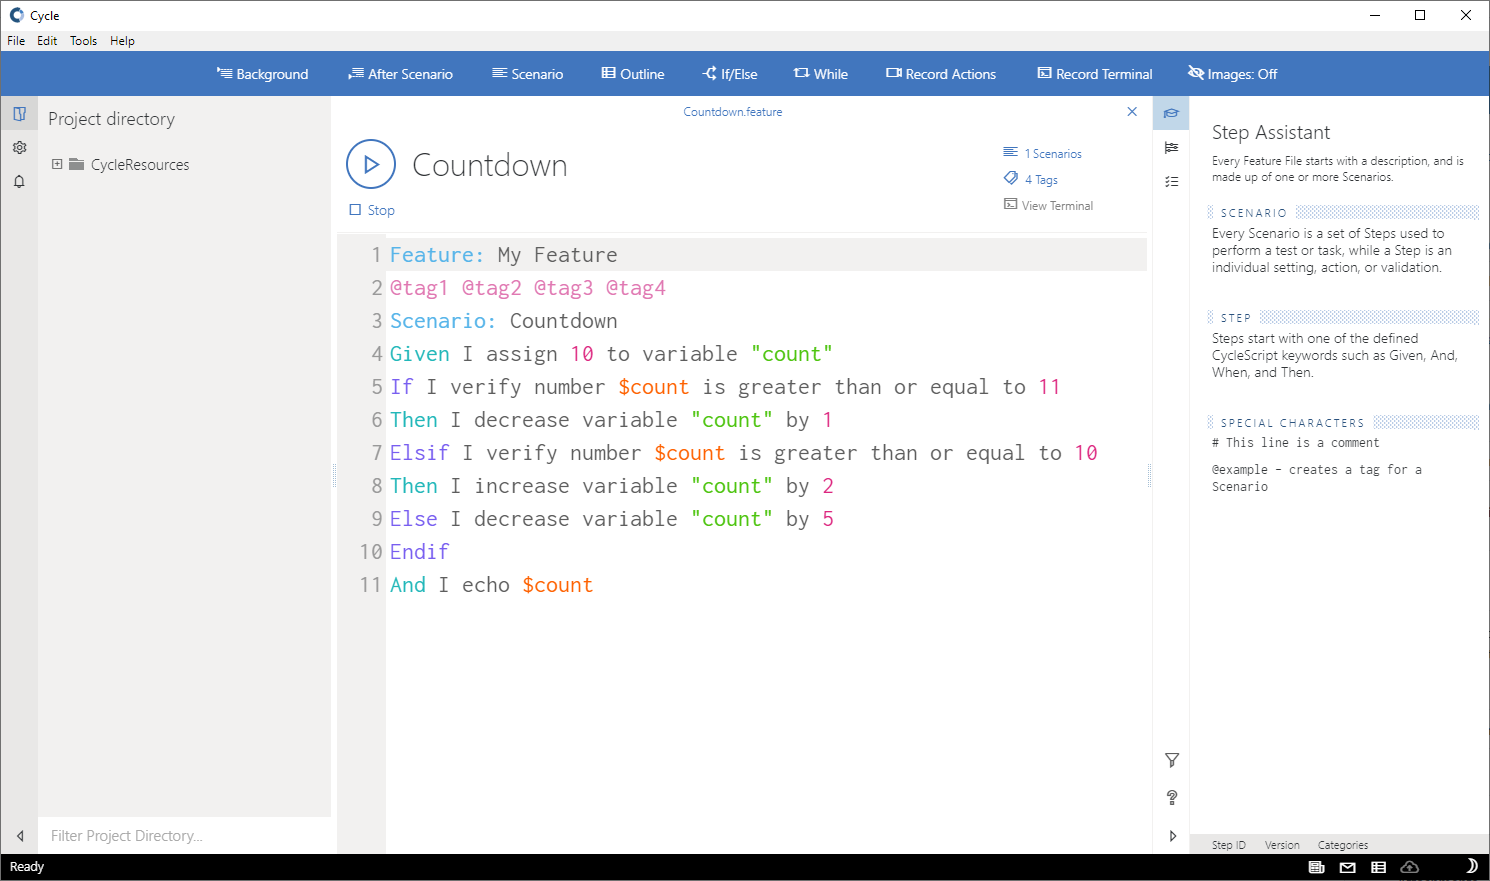Select the Countdown.feature tab
The height and width of the screenshot is (881, 1490).
732,112
